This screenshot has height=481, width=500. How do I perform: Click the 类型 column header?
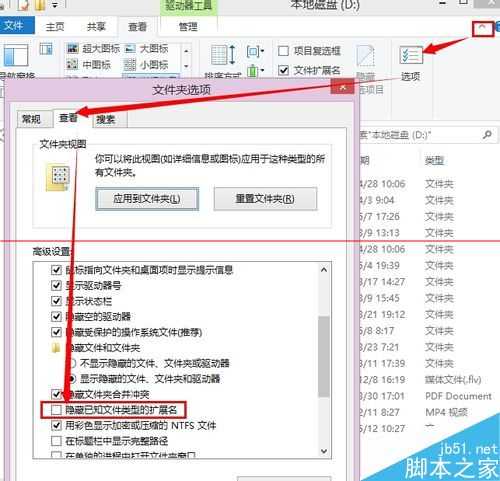click(435, 161)
